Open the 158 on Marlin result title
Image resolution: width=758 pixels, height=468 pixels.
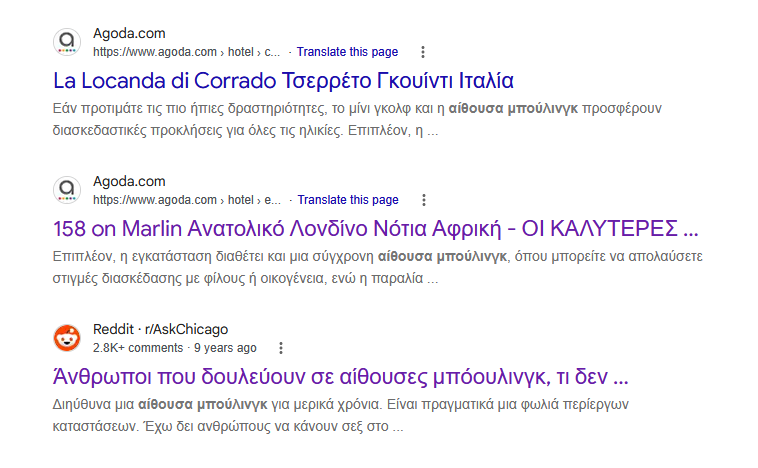point(376,229)
